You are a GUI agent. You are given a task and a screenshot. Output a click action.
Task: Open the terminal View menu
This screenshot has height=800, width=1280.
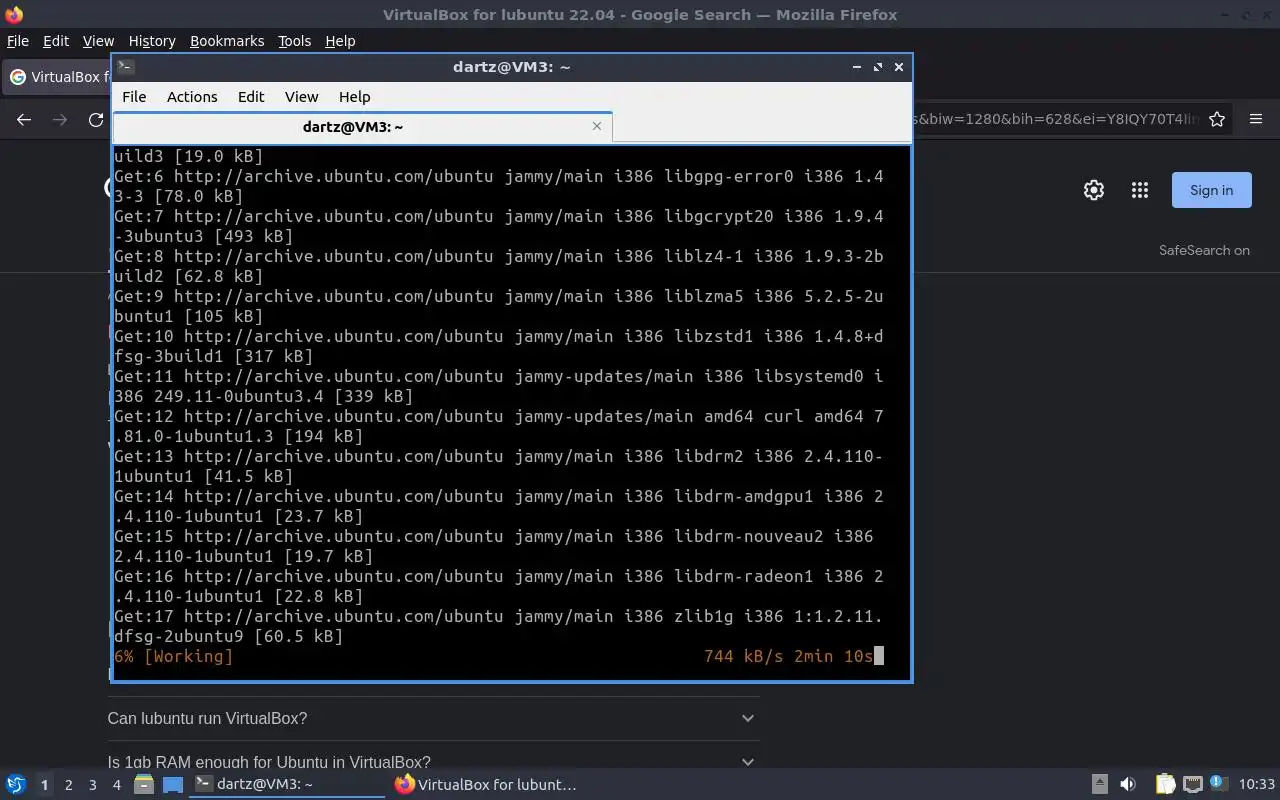point(301,97)
